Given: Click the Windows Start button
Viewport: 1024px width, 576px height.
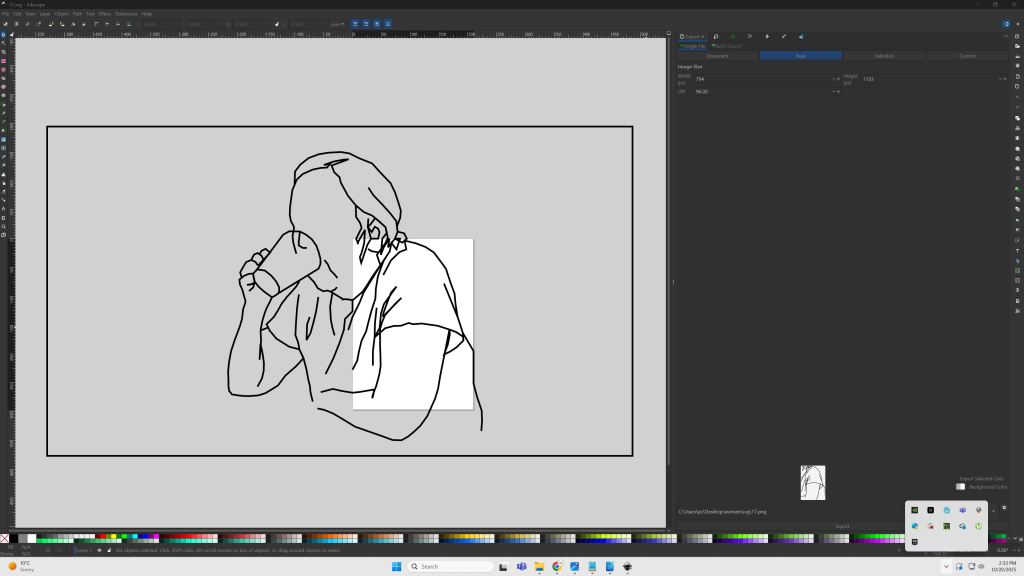Looking at the screenshot, I should tap(397, 566).
